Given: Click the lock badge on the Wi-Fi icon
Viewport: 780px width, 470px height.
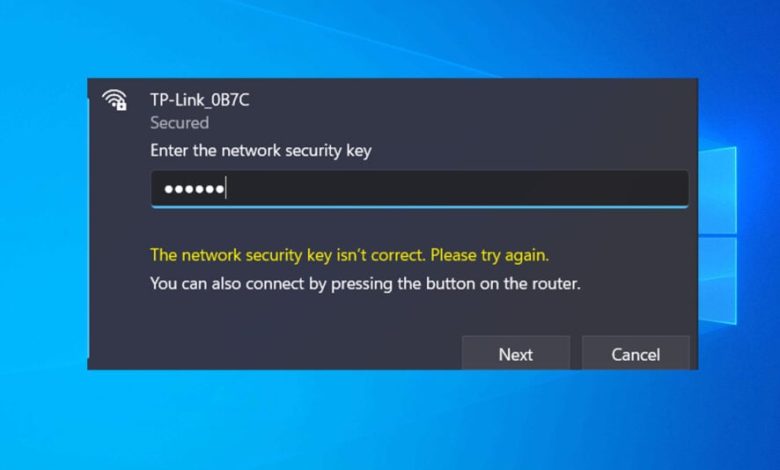Looking at the screenshot, I should click(121, 104).
